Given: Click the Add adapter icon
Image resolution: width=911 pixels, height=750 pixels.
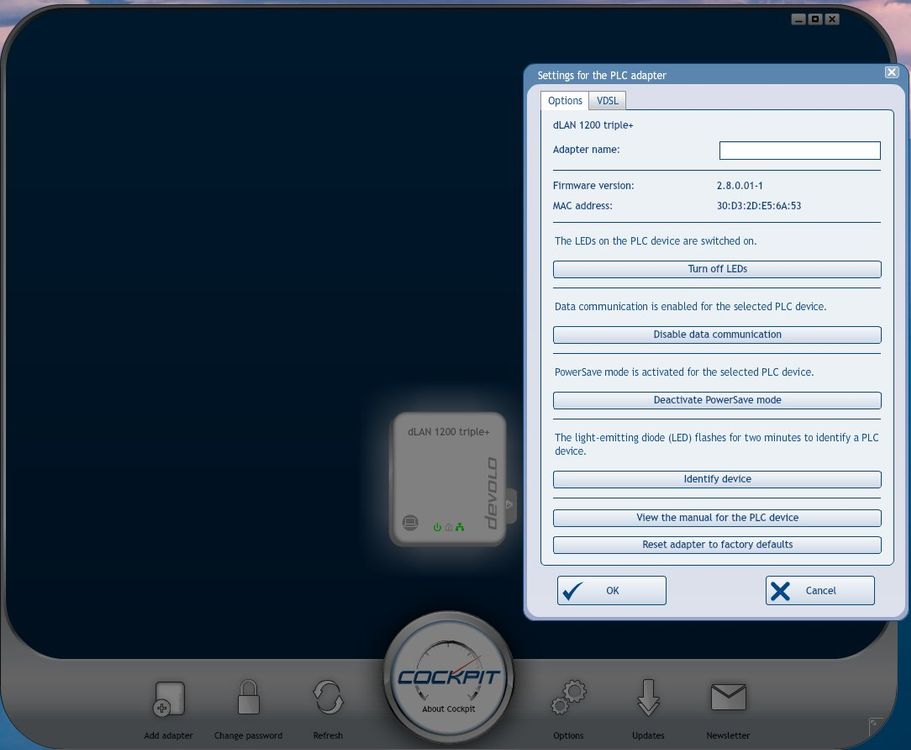Looking at the screenshot, I should [x=168, y=699].
